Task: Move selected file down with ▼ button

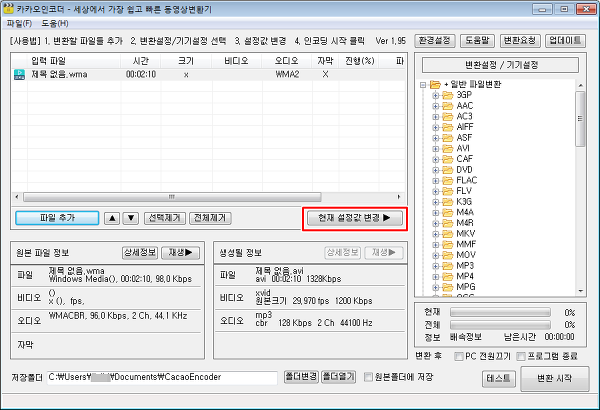Action: (x=131, y=218)
